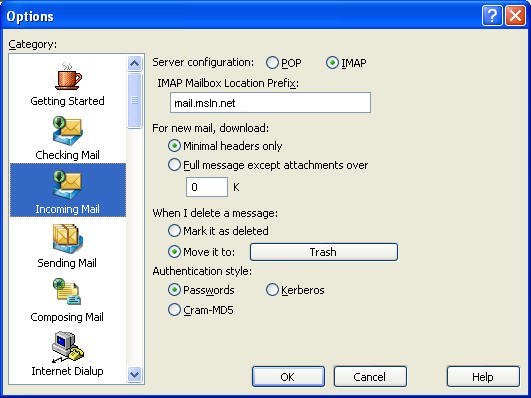531x398 pixels.
Task: Select the Checking Mail category icon
Action: point(67,131)
